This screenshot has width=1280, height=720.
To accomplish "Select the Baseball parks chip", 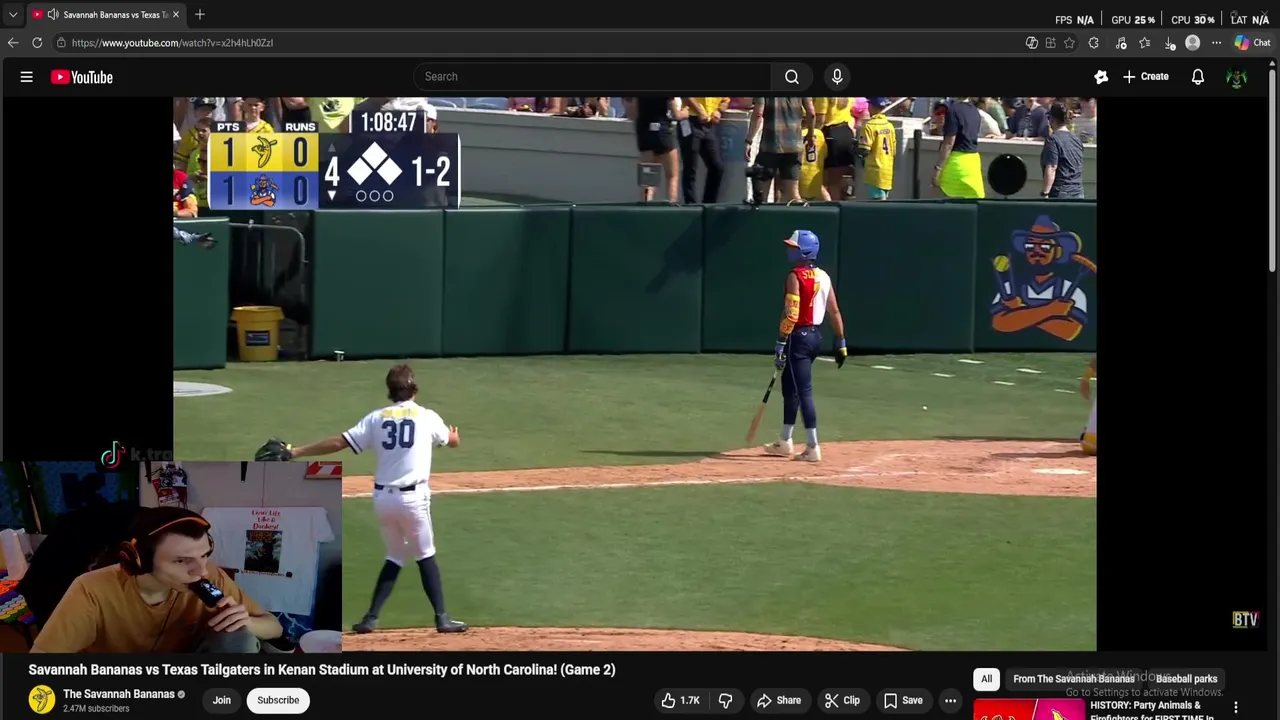I will tap(1186, 679).
